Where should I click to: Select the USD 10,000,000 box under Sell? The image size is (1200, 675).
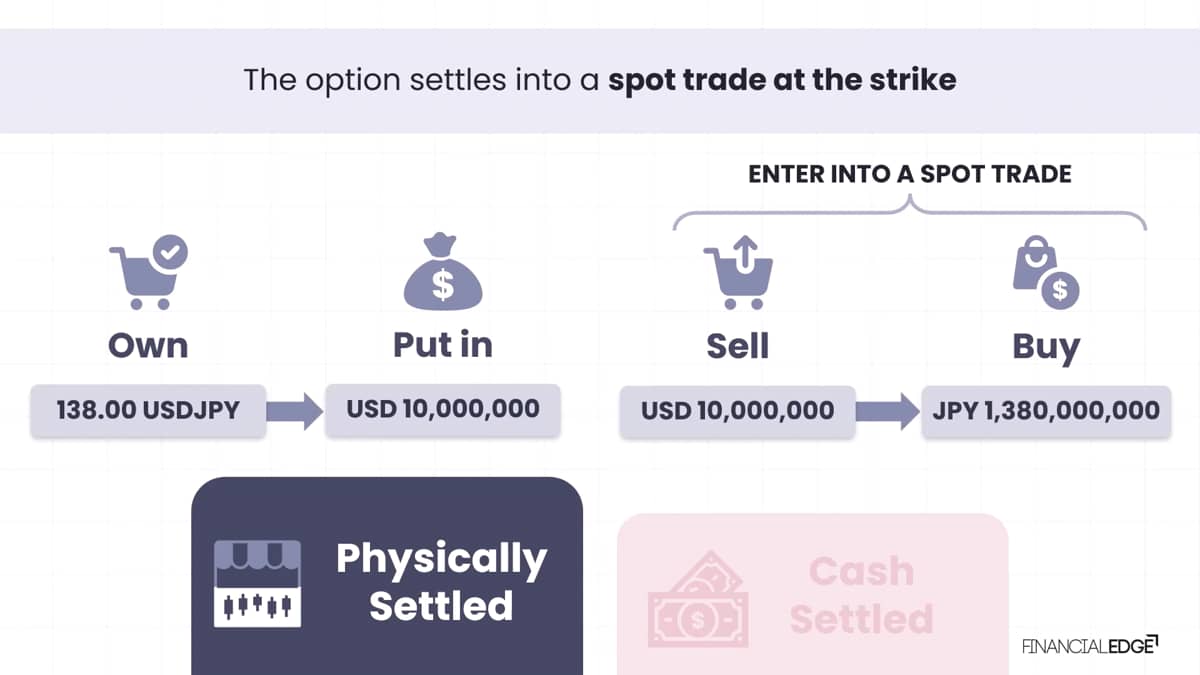coord(738,410)
